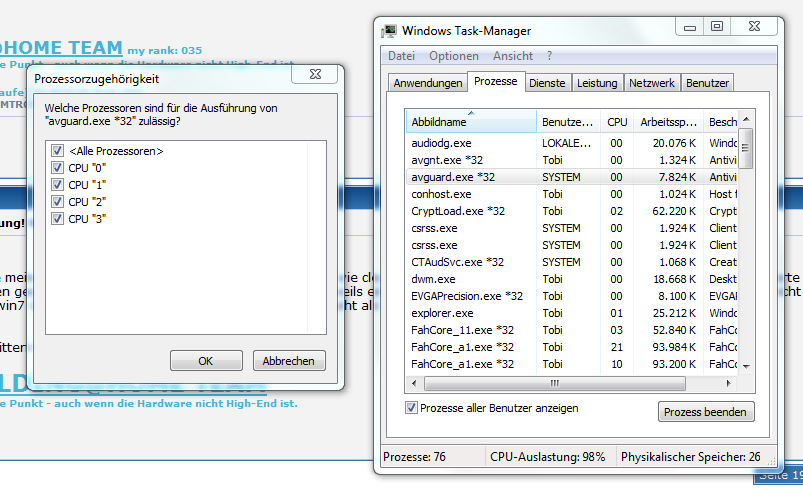Click Prozesse: 76 in status bar
The width and height of the screenshot is (803, 497).
[x=414, y=457]
